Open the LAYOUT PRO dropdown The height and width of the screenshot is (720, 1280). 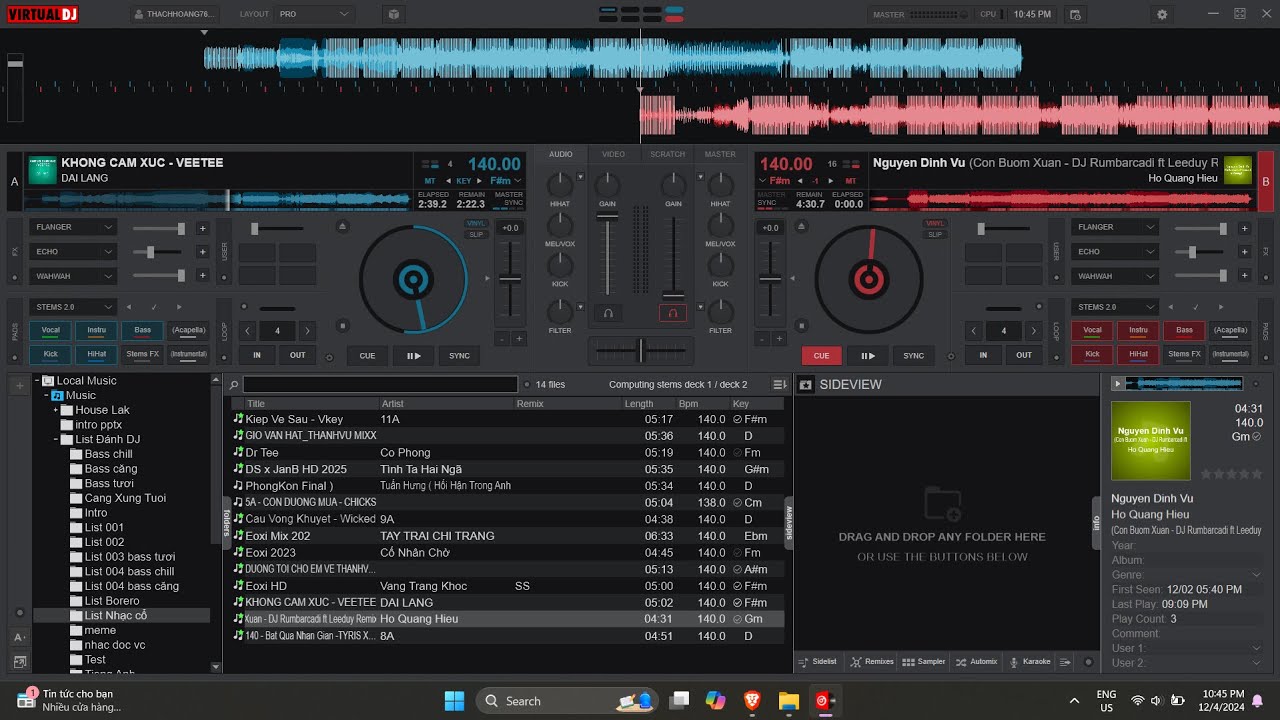(314, 14)
